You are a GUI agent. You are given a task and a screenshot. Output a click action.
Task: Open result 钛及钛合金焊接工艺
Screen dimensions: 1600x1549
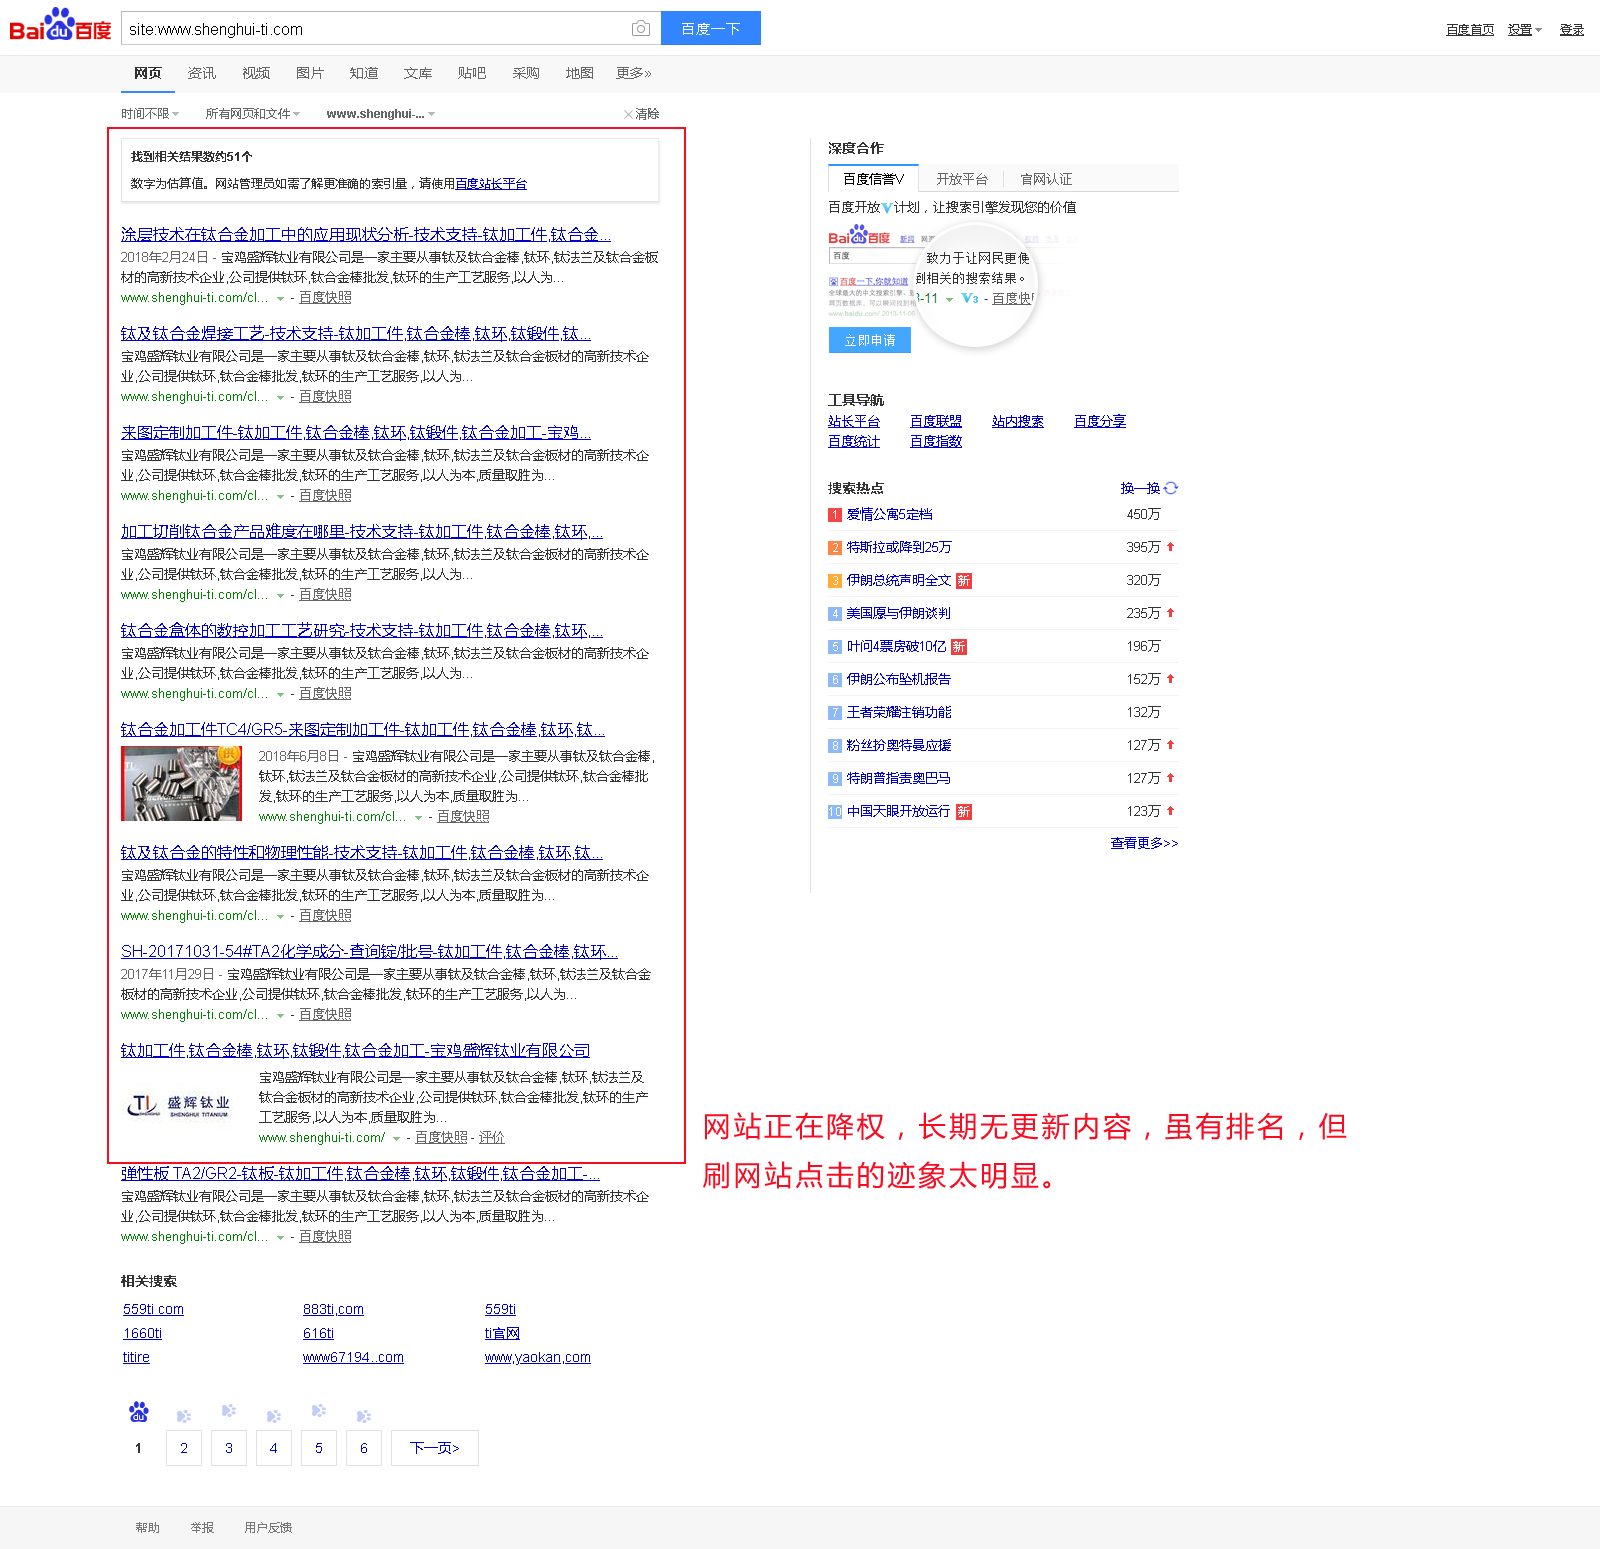tap(356, 333)
